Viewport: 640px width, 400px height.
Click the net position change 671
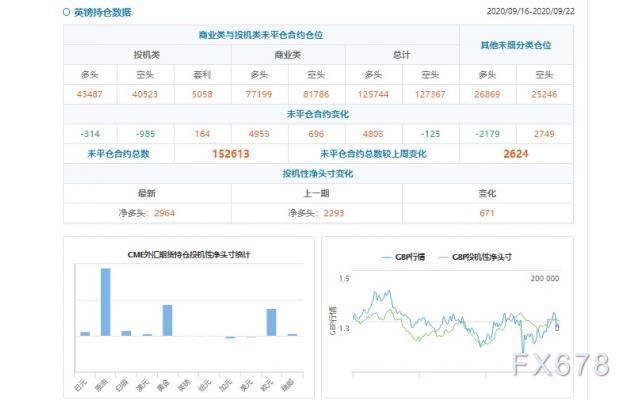487,213
